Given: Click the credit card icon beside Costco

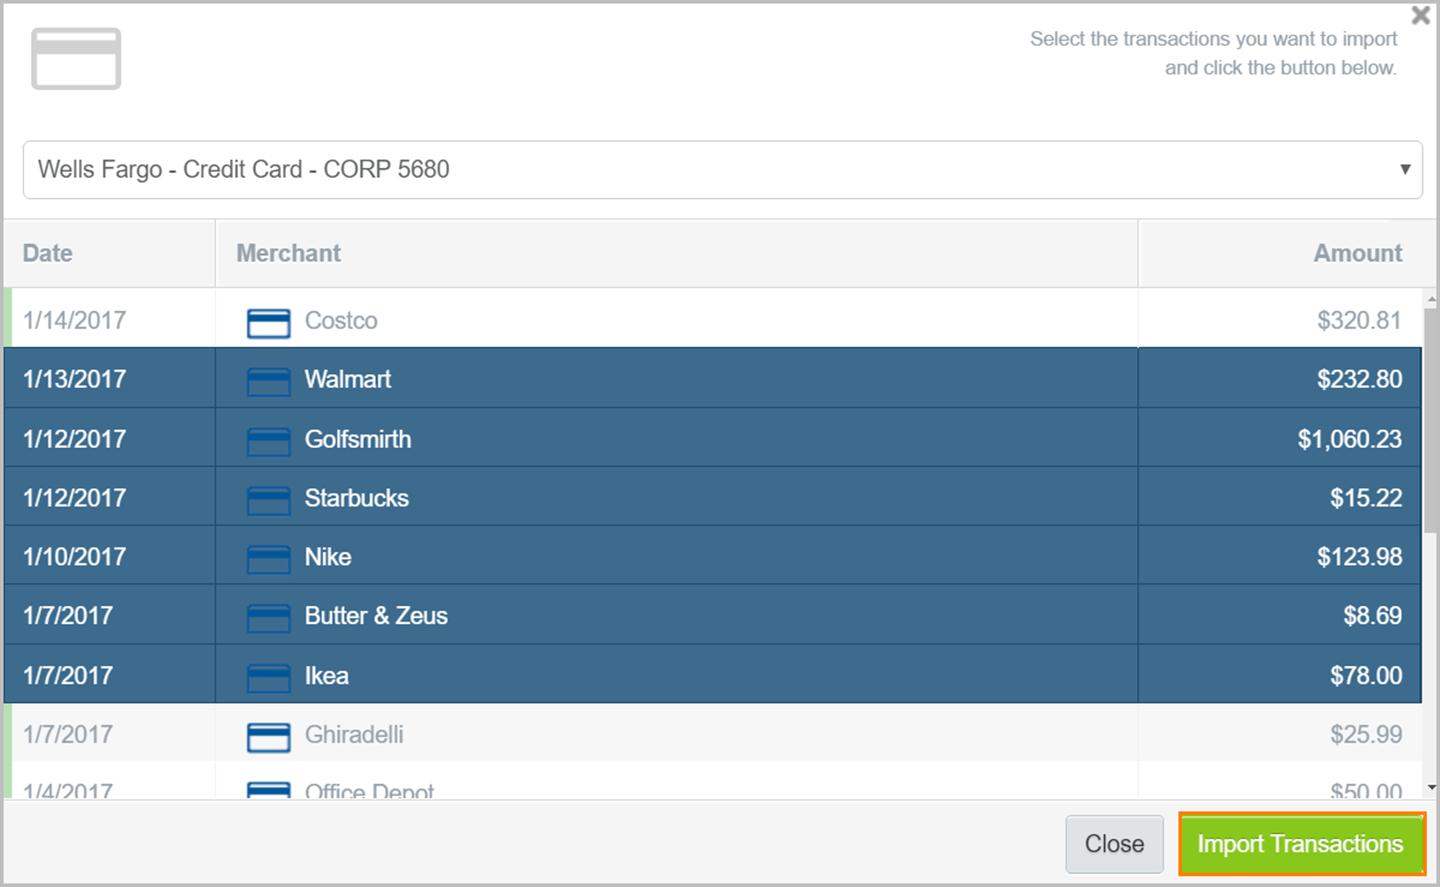Looking at the screenshot, I should tap(268, 323).
